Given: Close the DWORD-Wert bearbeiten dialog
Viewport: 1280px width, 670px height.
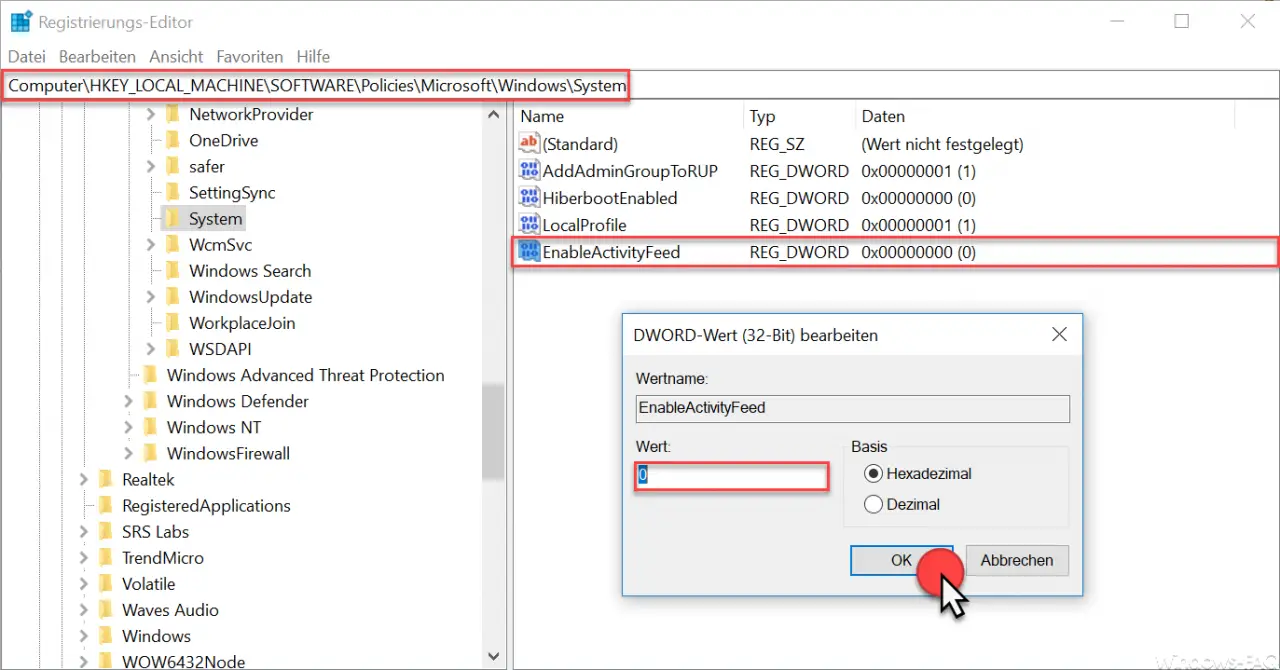Looking at the screenshot, I should (x=1059, y=335).
